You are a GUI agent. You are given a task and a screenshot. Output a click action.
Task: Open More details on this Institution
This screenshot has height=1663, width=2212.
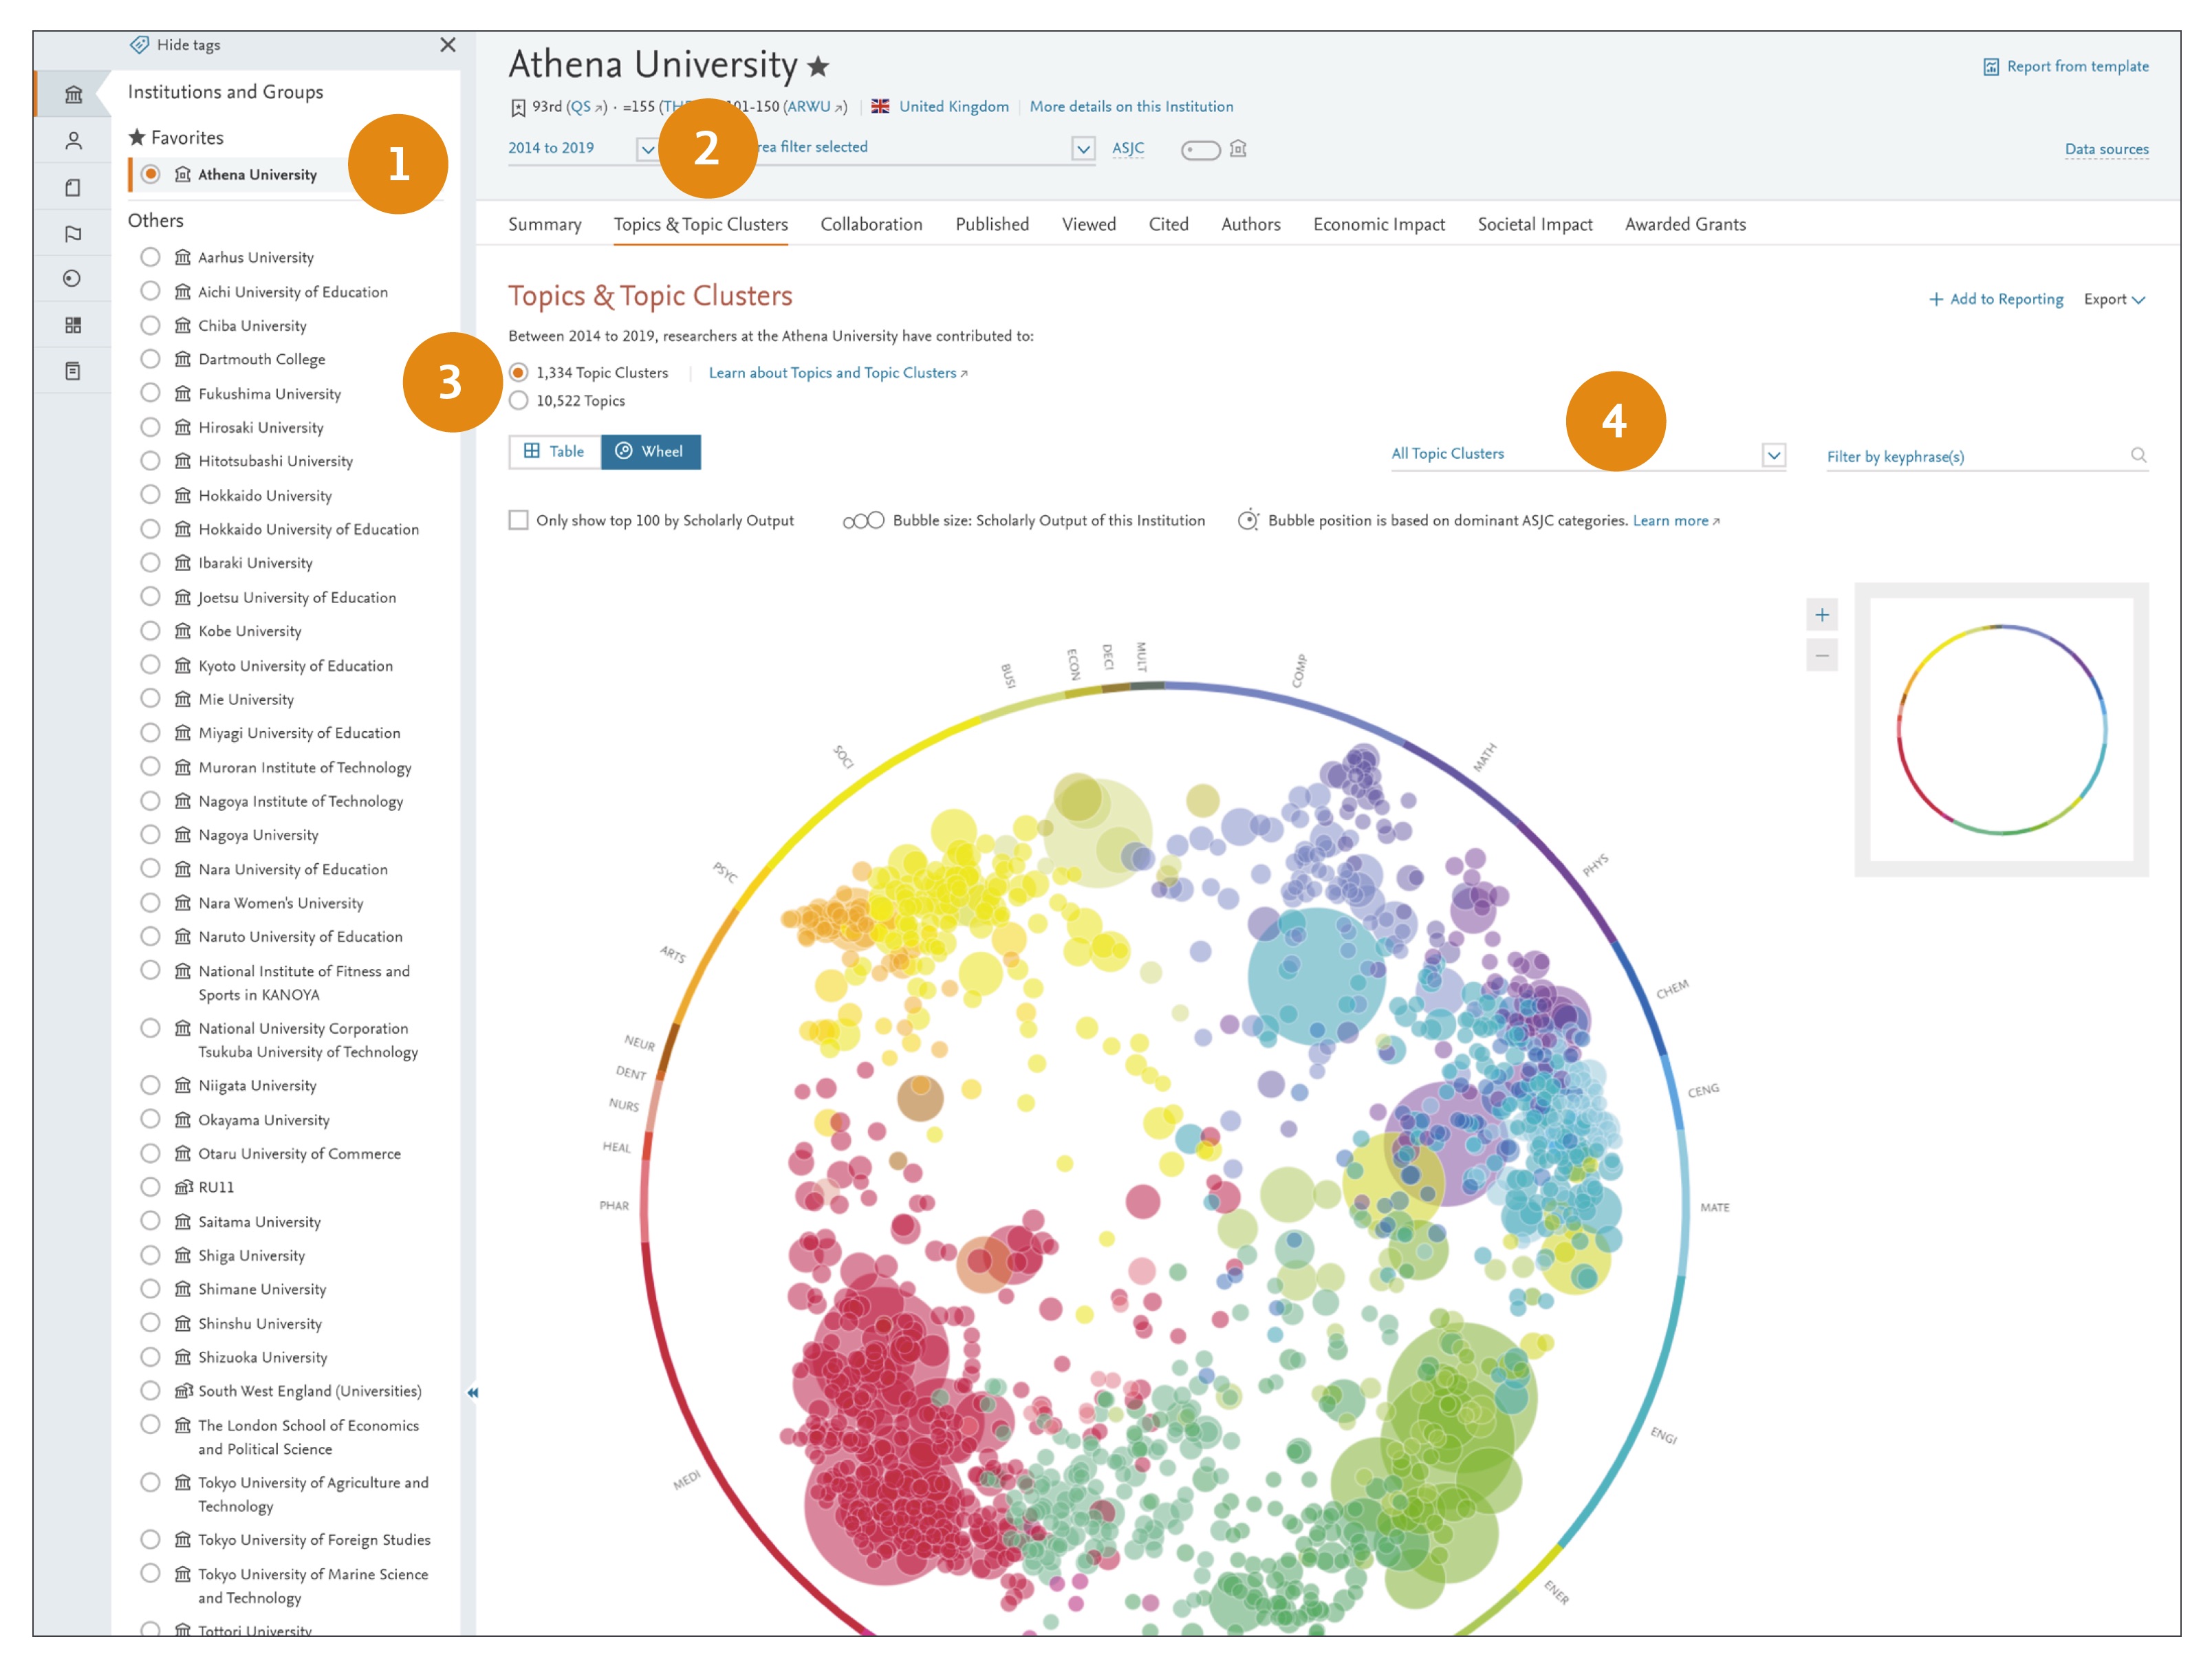[1132, 107]
